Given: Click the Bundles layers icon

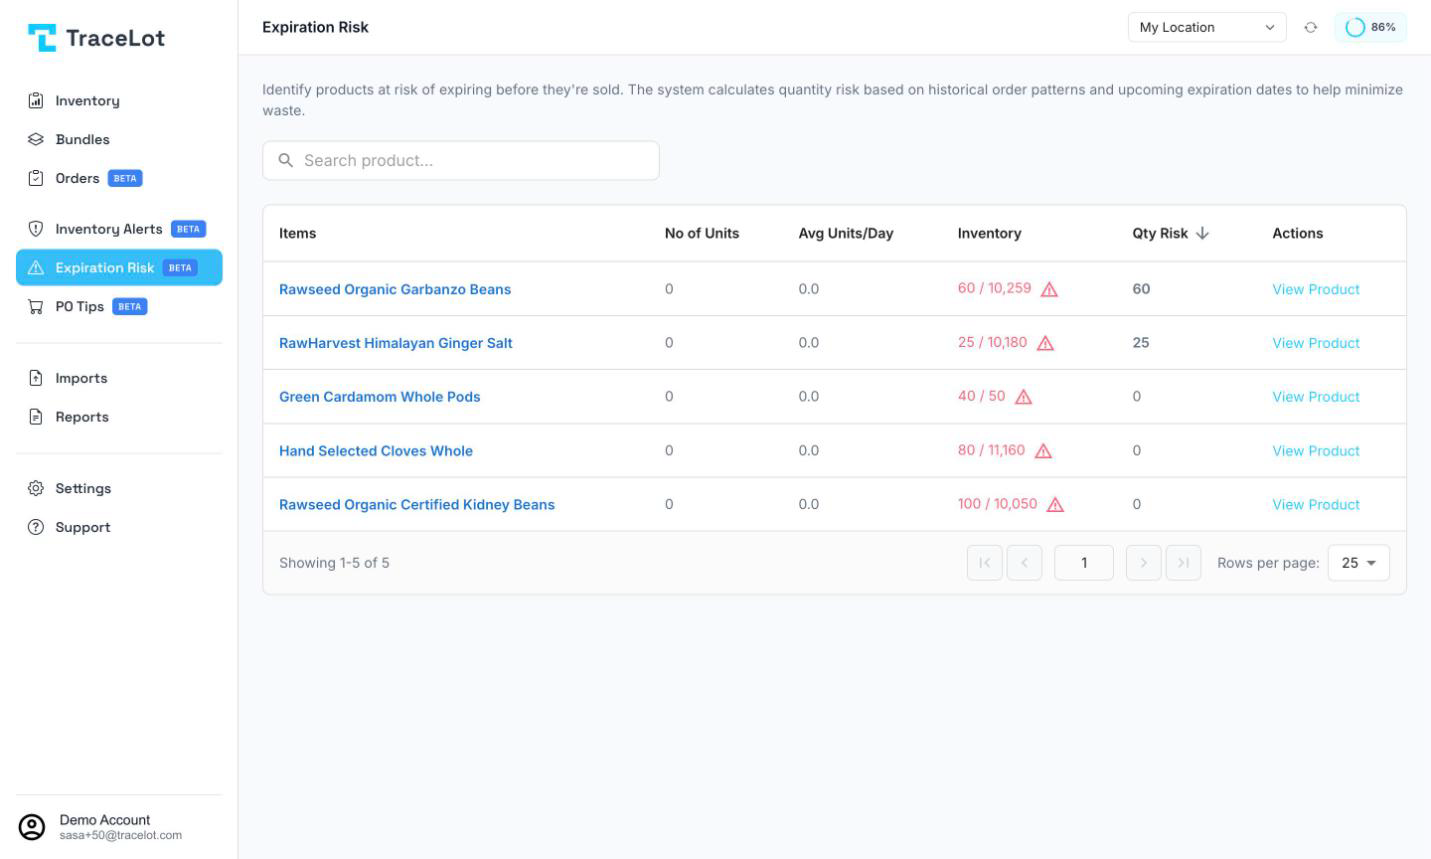Looking at the screenshot, I should click(x=36, y=139).
